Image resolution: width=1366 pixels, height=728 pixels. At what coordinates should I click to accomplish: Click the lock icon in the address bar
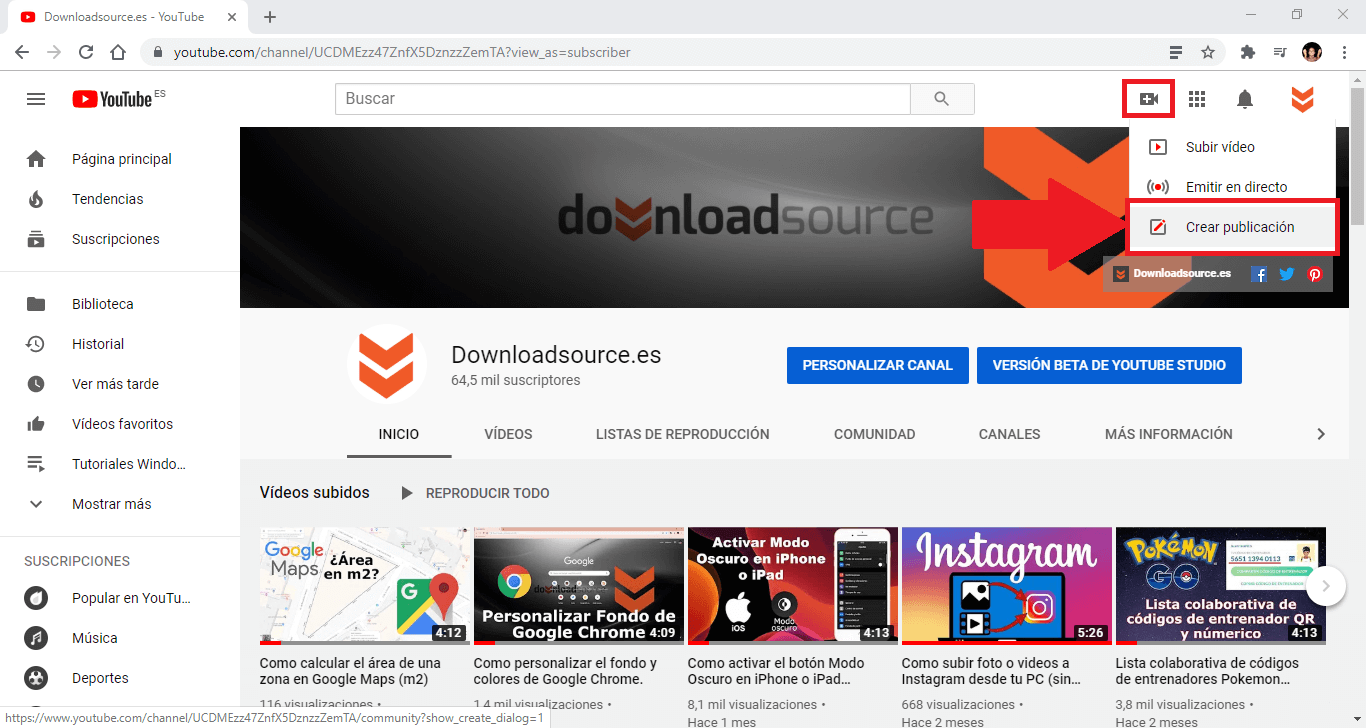point(159,52)
